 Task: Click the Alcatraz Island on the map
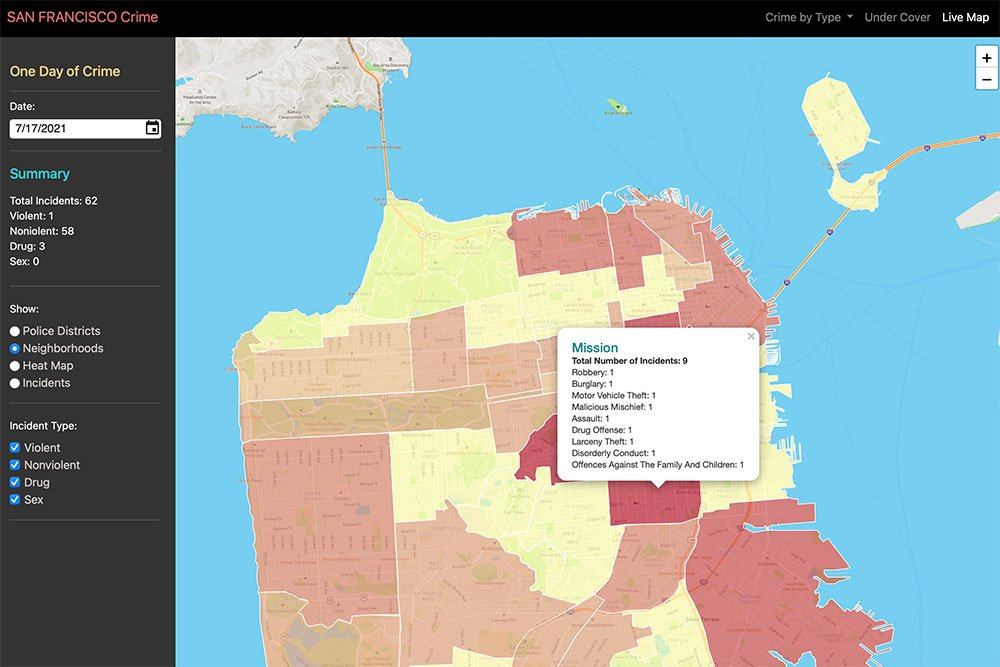(x=618, y=105)
